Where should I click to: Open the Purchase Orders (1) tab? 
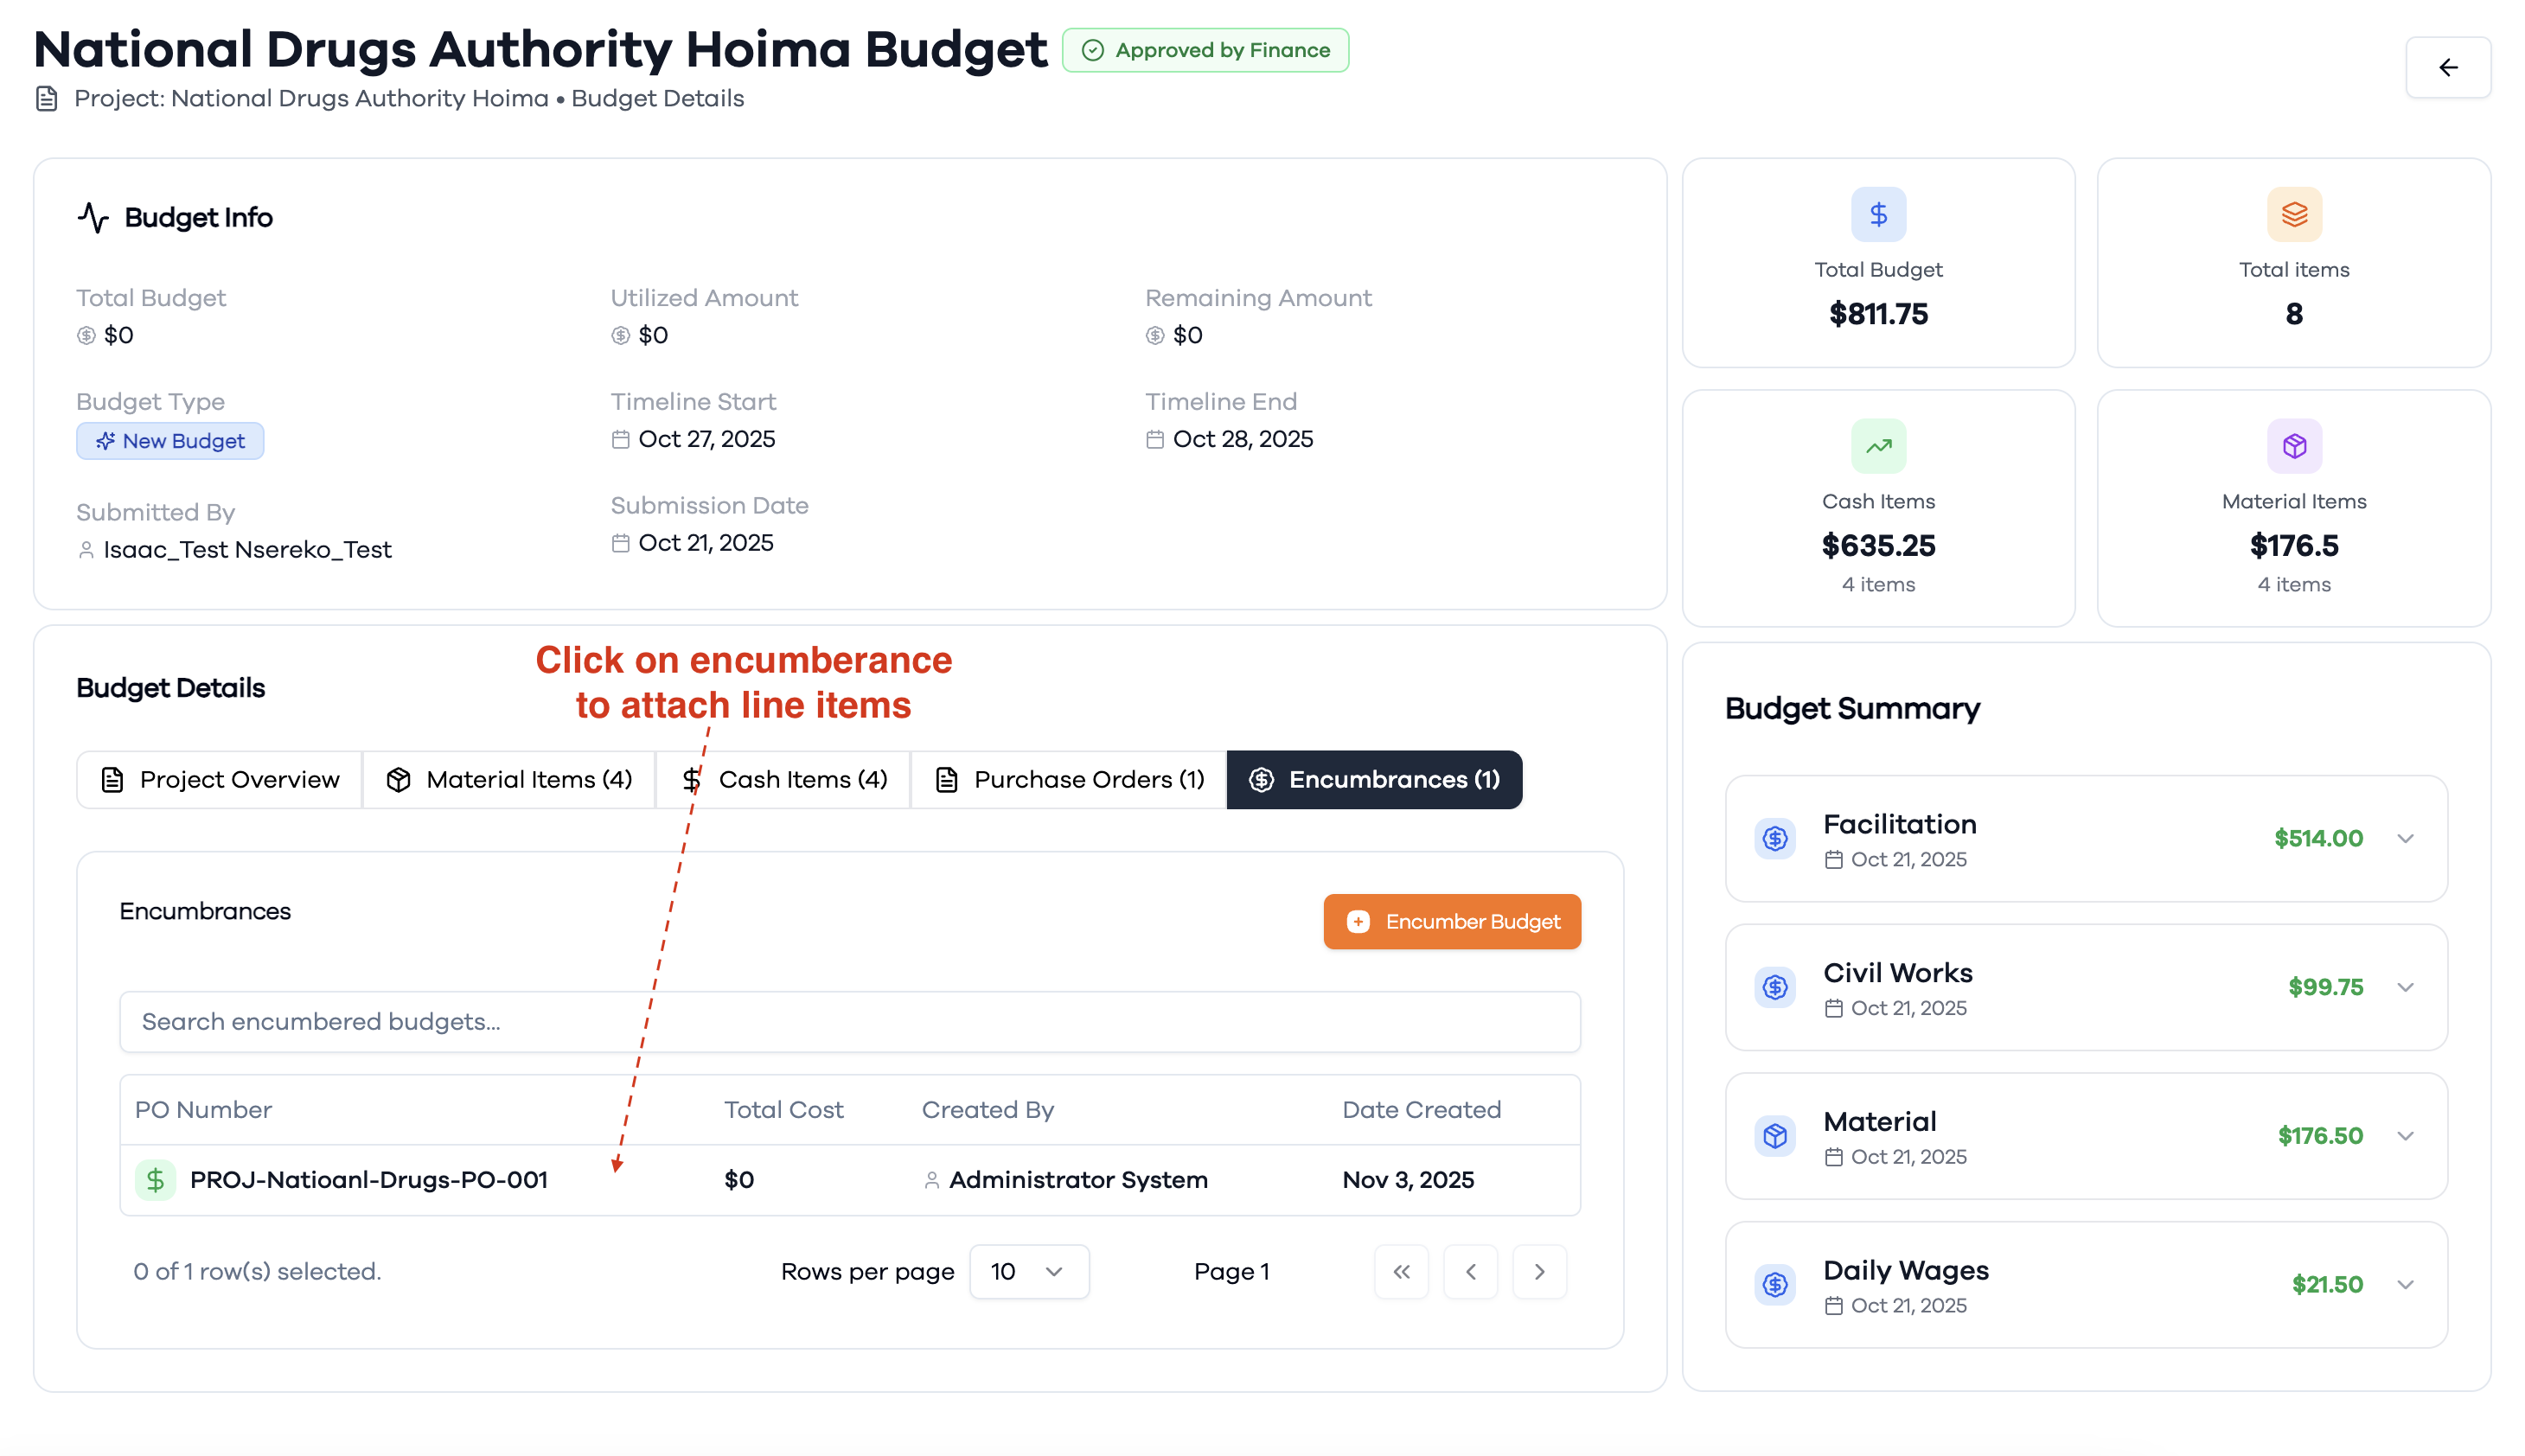coord(1068,779)
